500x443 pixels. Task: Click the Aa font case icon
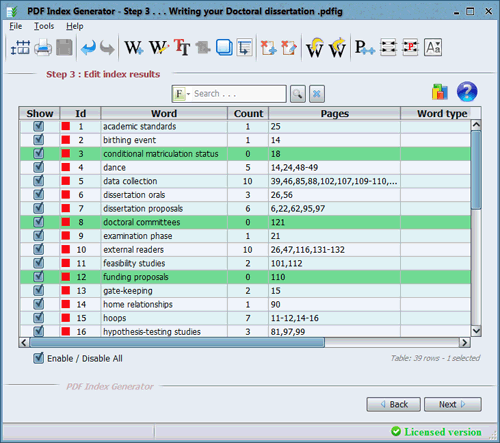(433, 47)
